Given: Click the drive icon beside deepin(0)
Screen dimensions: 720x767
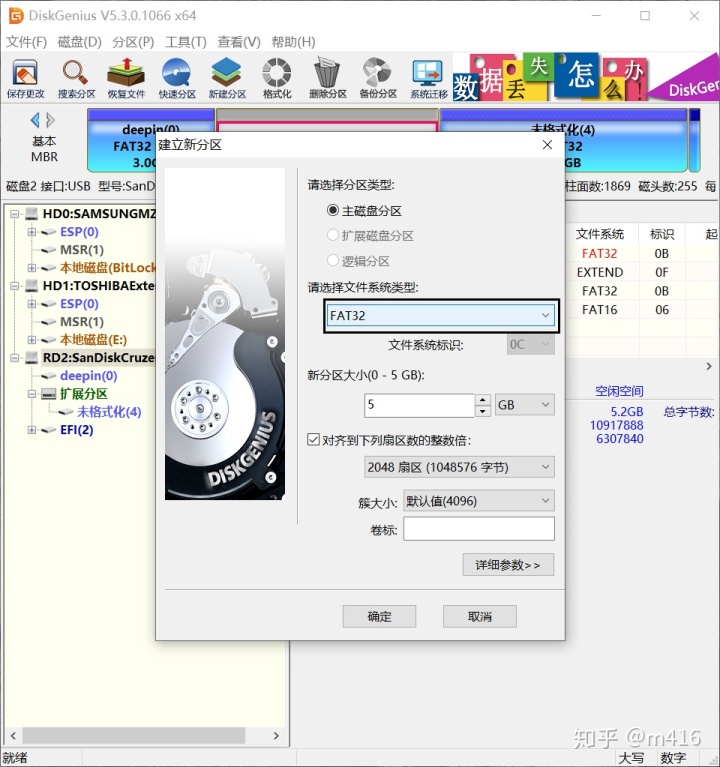Looking at the screenshot, I should [49, 376].
